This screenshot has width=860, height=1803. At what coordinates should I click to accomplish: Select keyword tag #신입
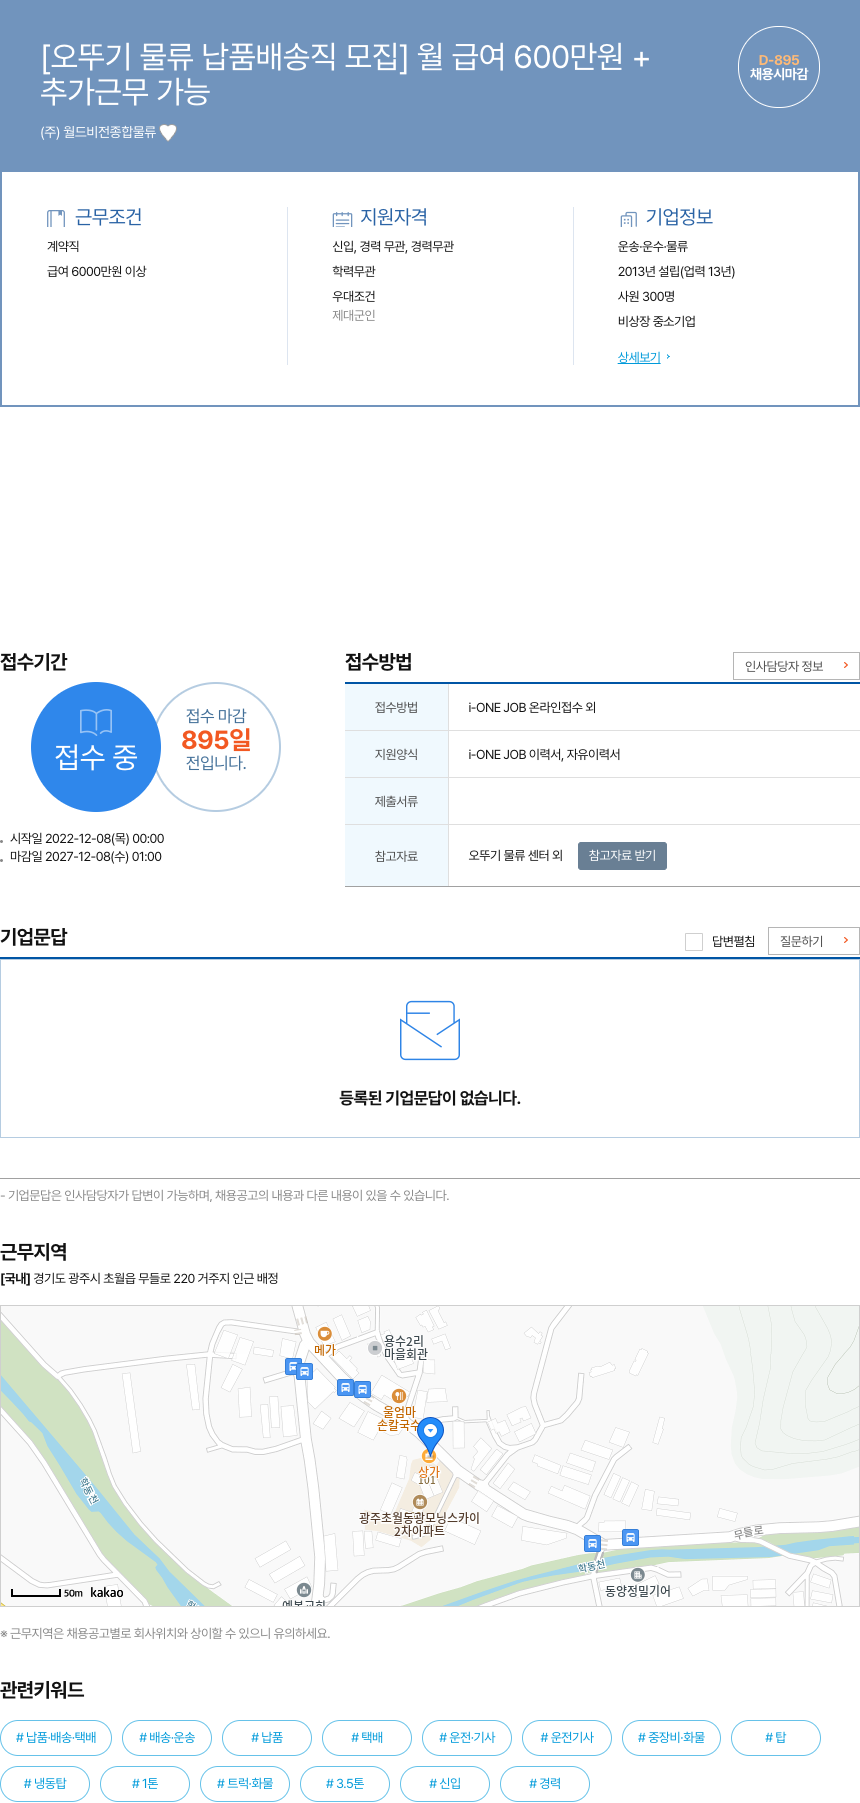tap(445, 1783)
